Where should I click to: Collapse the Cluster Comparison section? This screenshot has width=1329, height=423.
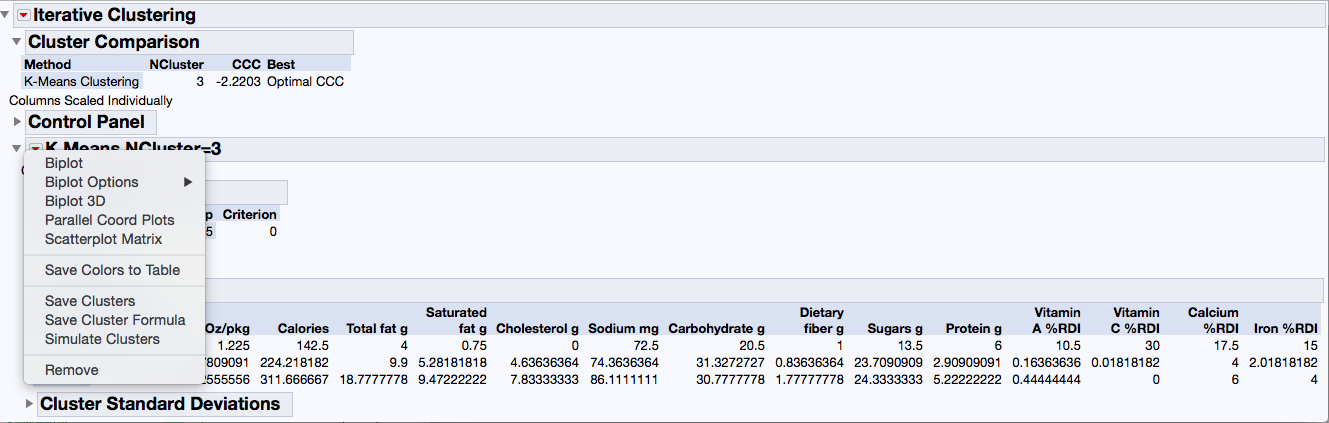click(16, 42)
